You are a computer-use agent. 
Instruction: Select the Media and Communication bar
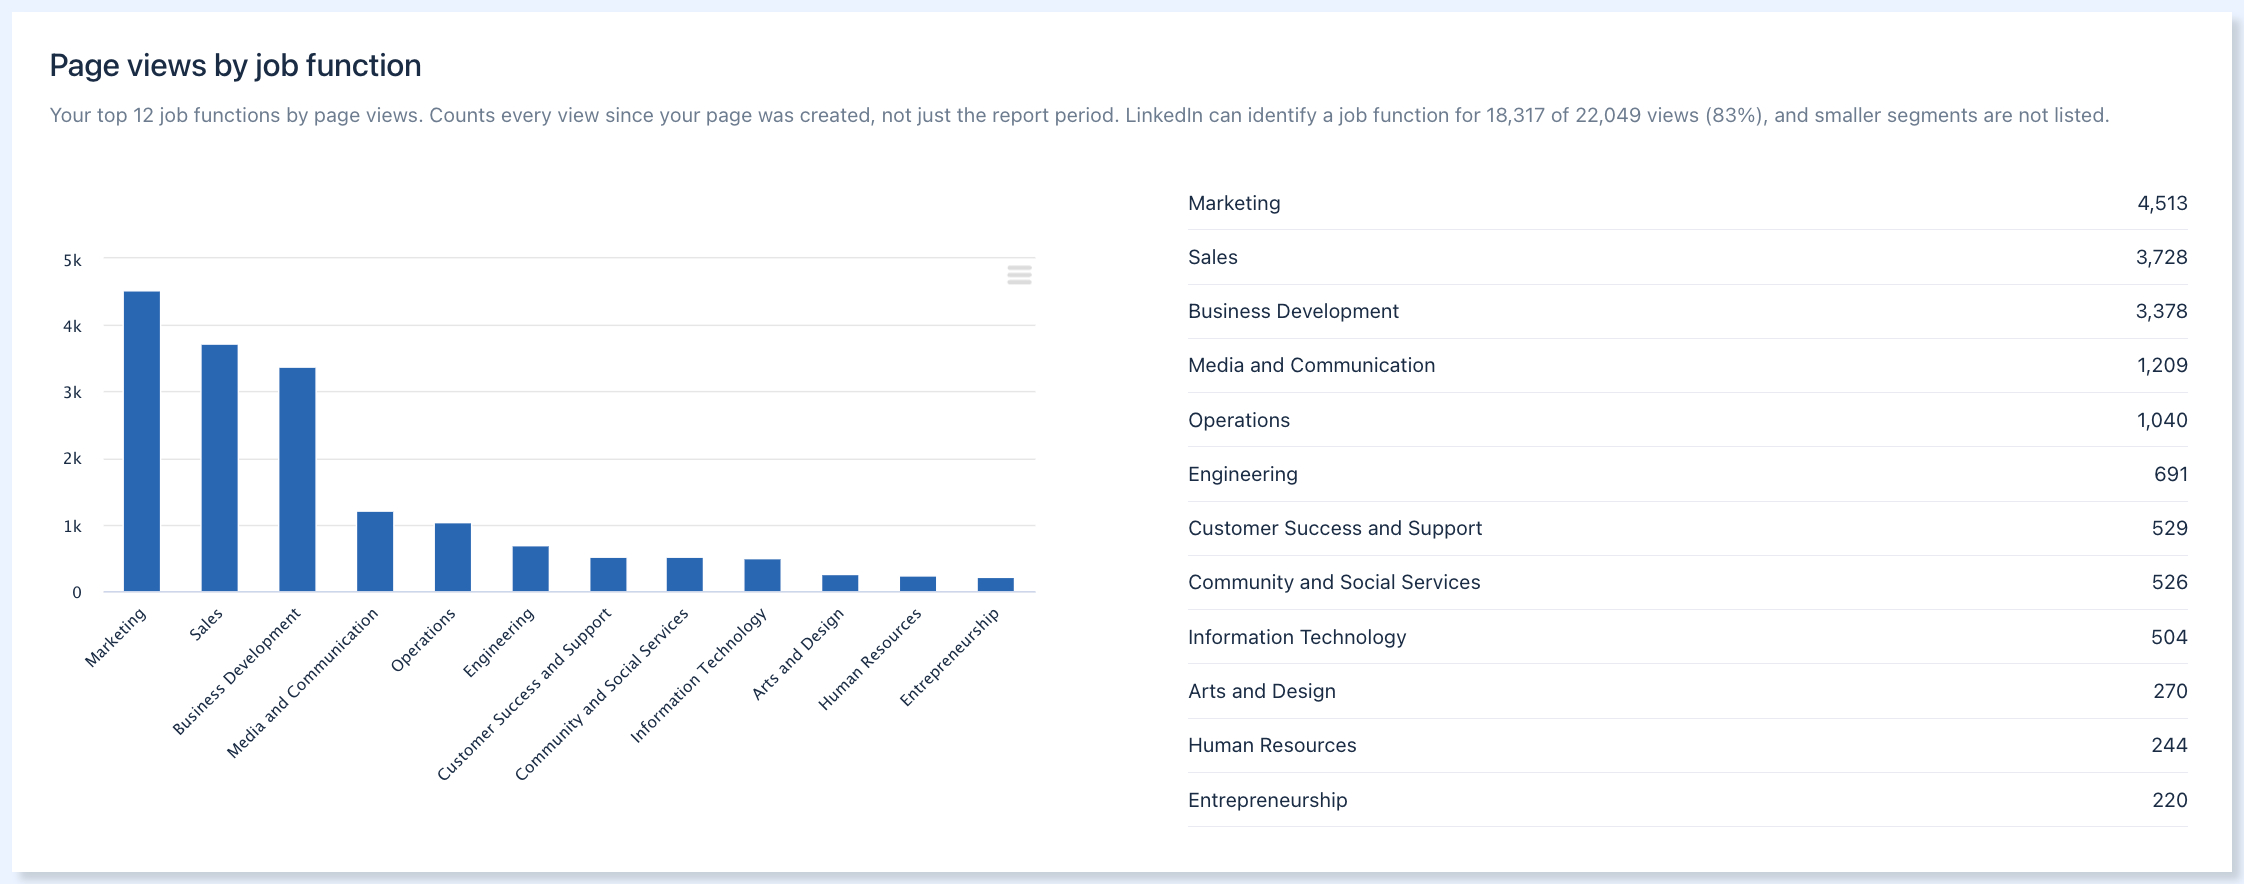pyautogui.click(x=375, y=552)
